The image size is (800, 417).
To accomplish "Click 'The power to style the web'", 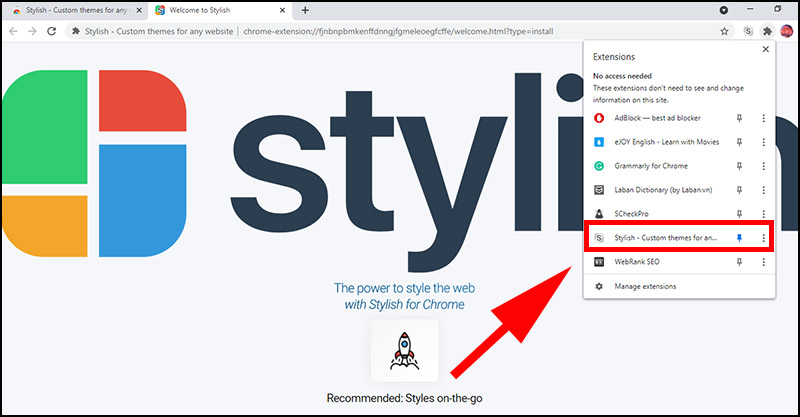I will (405, 288).
